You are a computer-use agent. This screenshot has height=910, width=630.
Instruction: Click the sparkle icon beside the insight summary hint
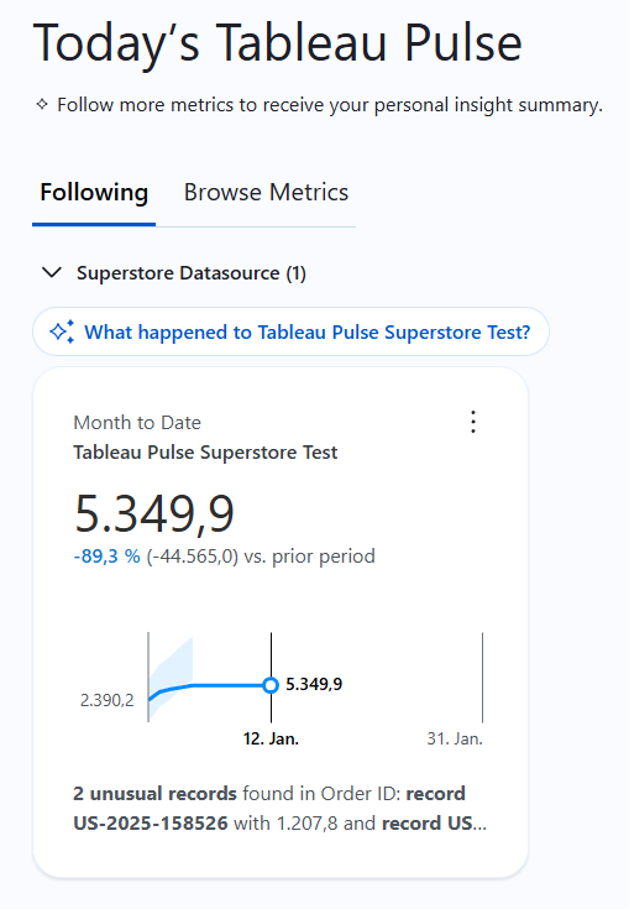(42, 104)
